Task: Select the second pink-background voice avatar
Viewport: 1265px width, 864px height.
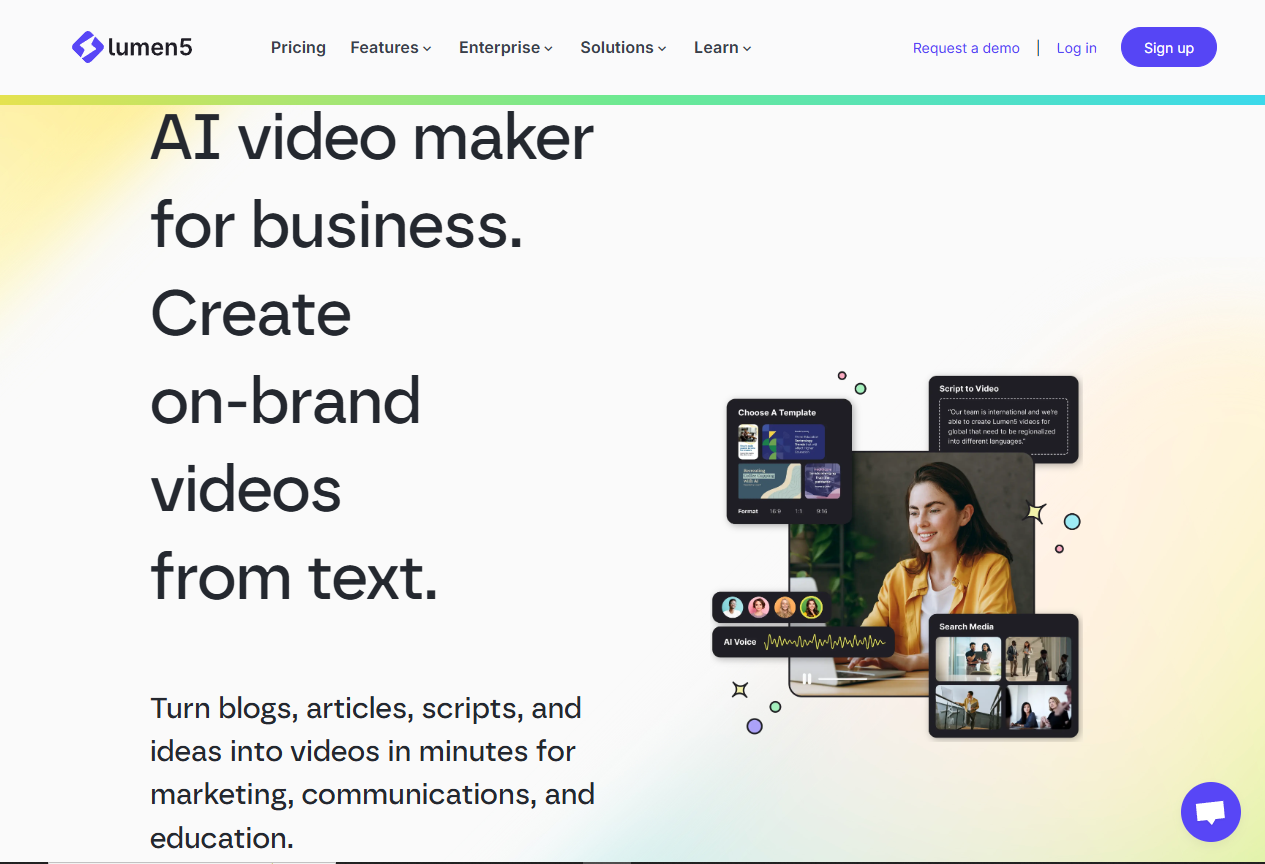Action: [759, 607]
